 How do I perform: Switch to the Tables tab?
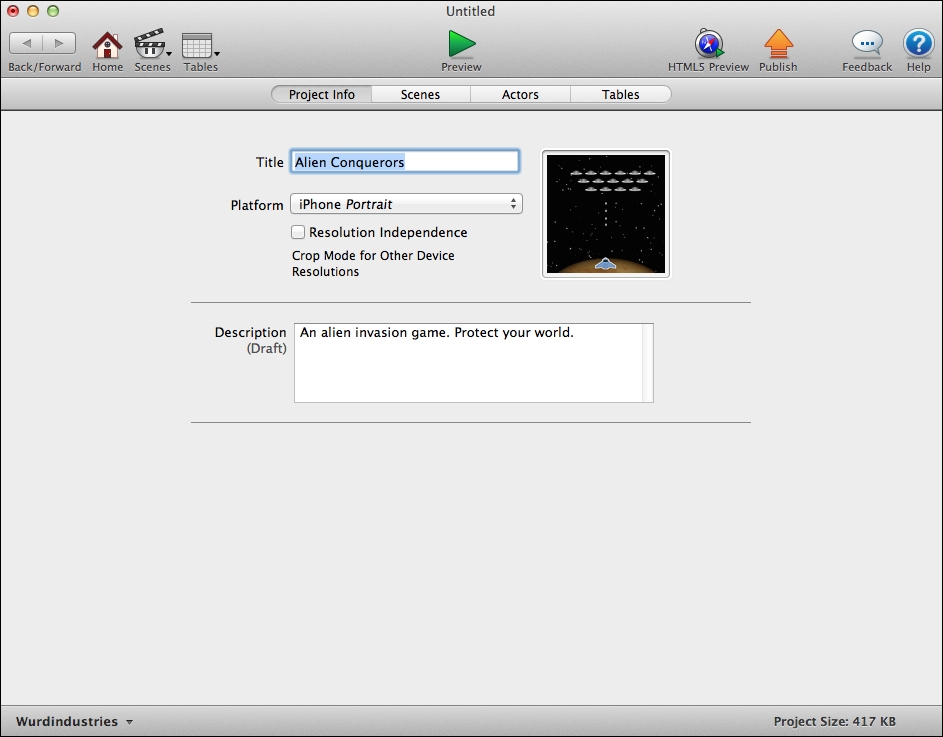click(621, 94)
